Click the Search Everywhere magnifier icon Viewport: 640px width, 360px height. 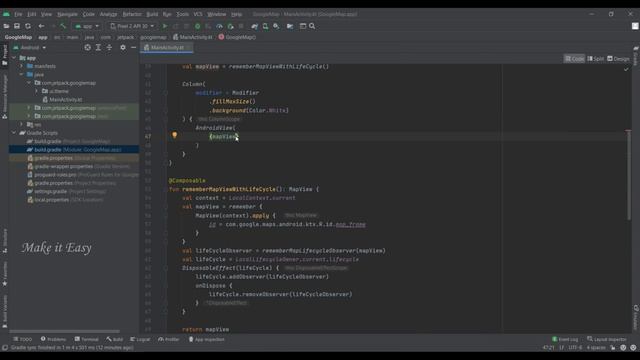point(312,26)
